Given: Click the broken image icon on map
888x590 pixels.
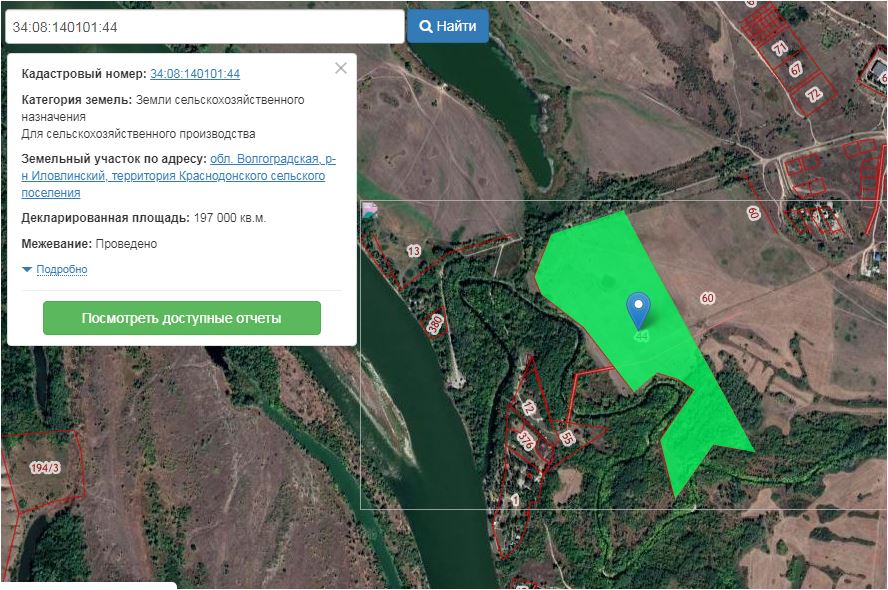Looking at the screenshot, I should [369, 209].
